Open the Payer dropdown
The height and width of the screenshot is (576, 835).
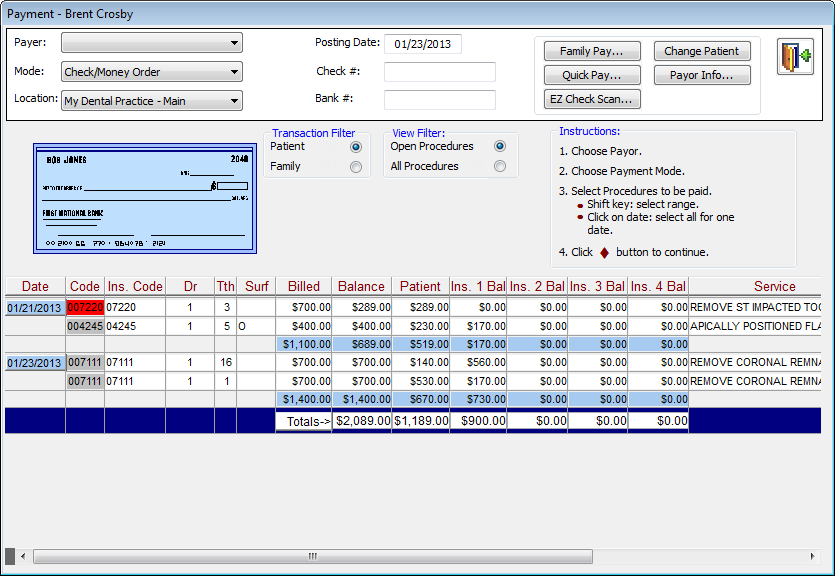click(234, 43)
